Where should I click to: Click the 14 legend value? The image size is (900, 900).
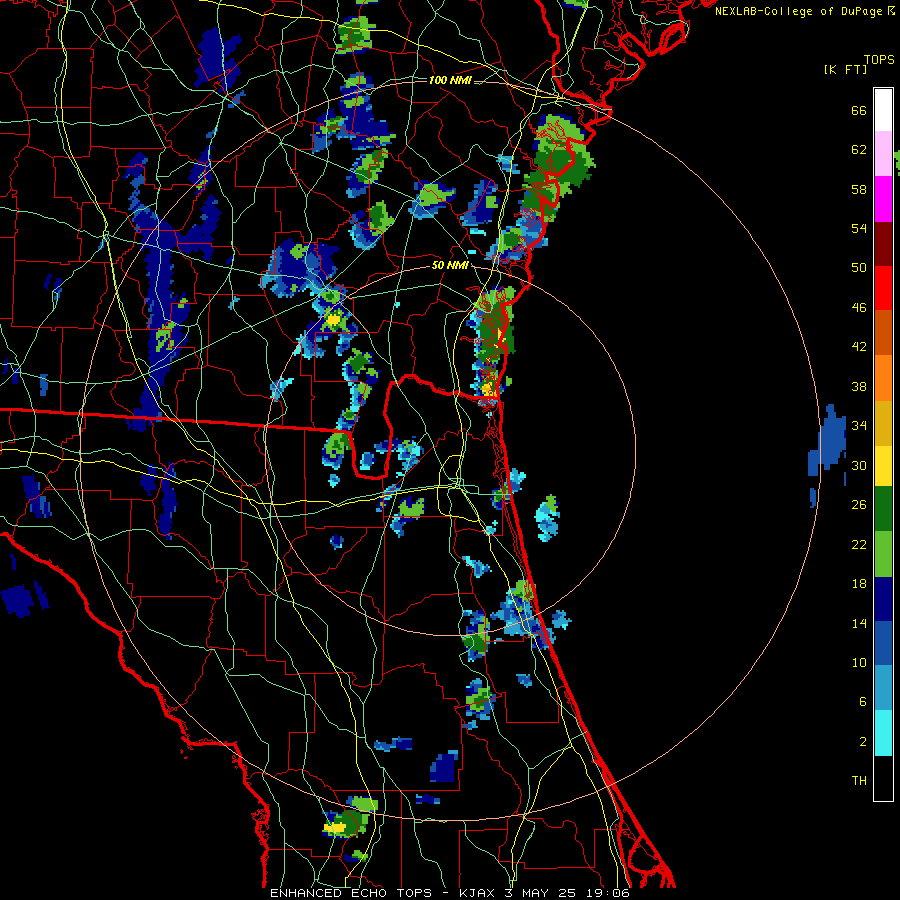click(x=859, y=623)
